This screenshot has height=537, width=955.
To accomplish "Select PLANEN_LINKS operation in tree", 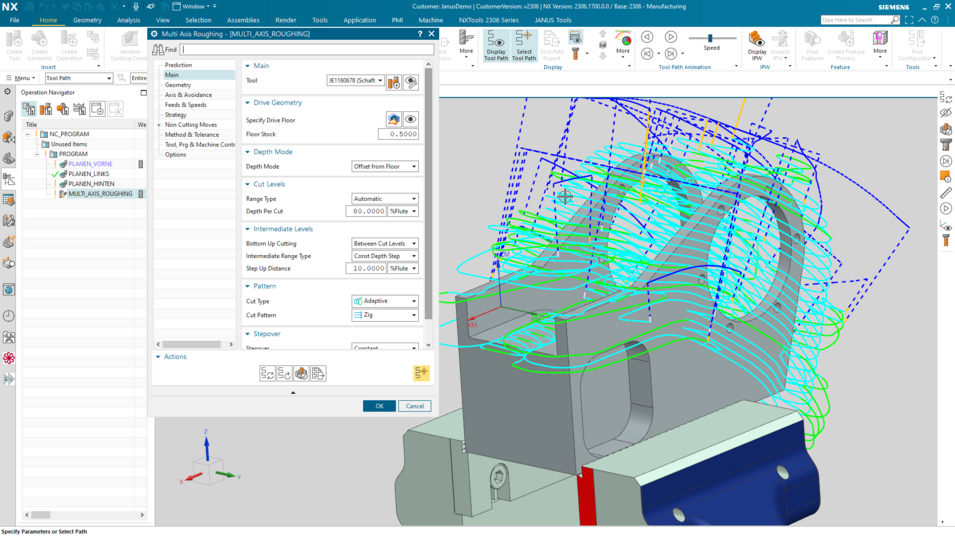I will point(88,174).
